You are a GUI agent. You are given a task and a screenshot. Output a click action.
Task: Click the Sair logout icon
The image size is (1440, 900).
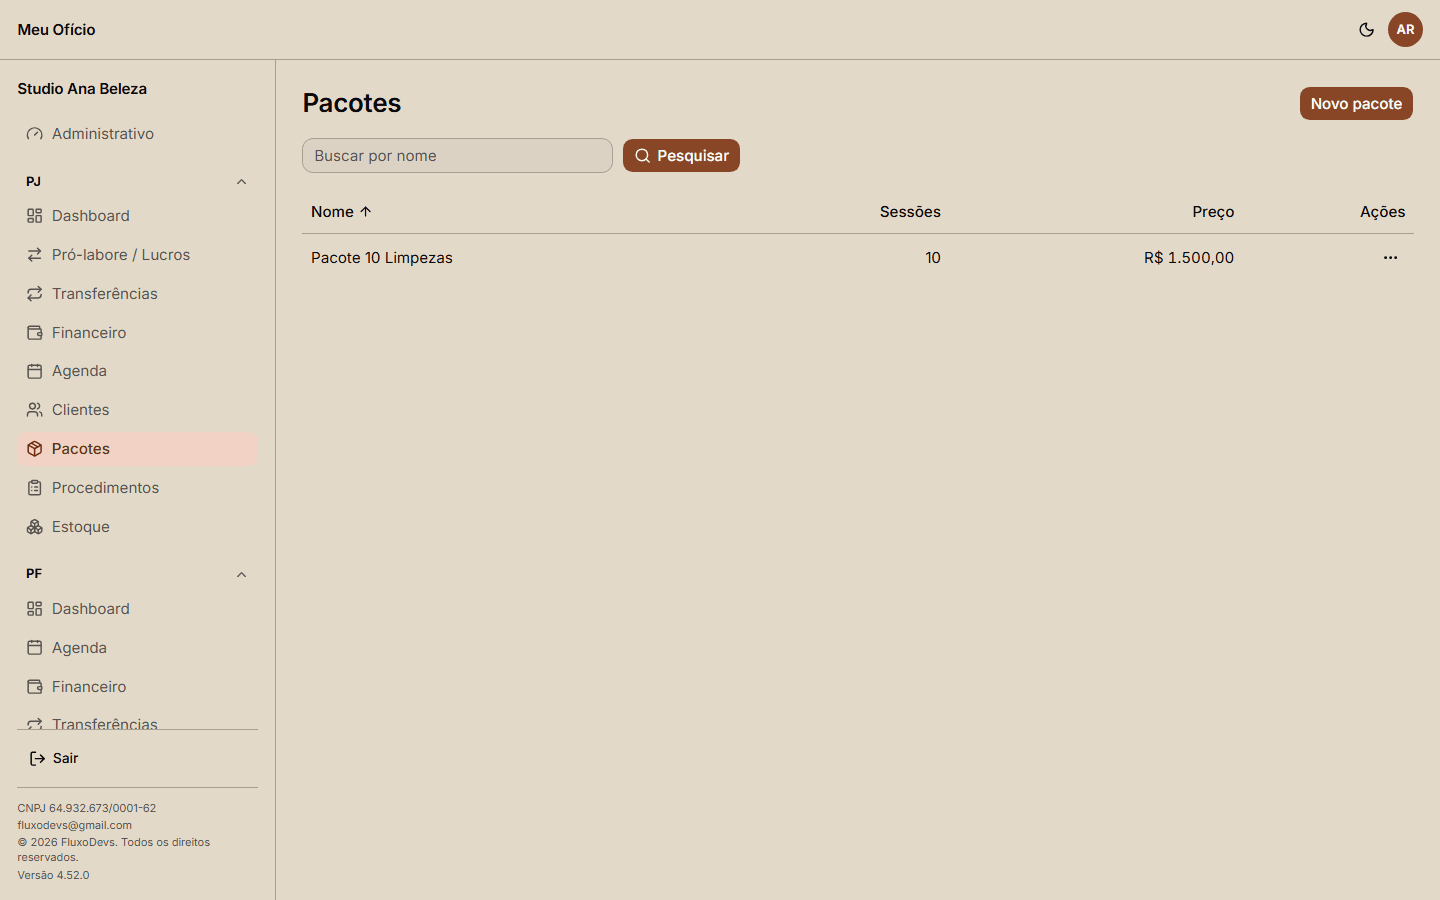tap(37, 759)
